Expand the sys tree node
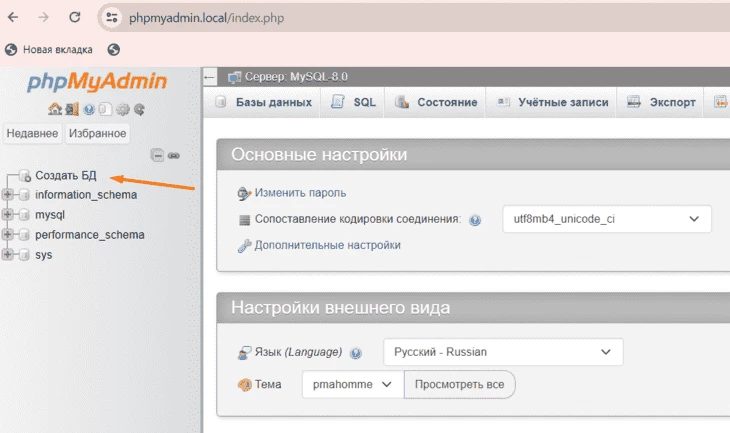The width and height of the screenshot is (730, 433). (7, 254)
